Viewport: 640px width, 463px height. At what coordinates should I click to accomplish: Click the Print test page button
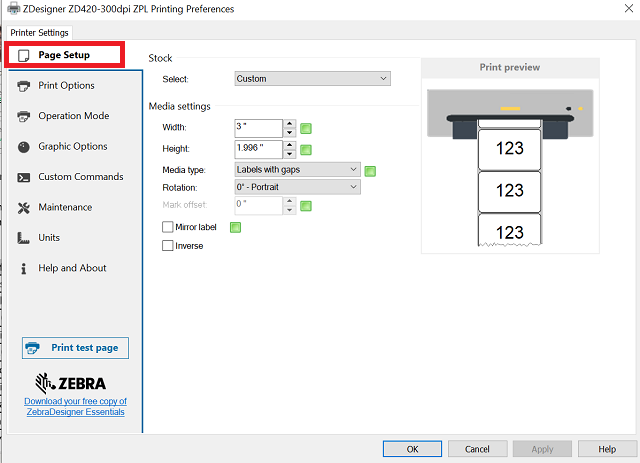click(x=75, y=348)
